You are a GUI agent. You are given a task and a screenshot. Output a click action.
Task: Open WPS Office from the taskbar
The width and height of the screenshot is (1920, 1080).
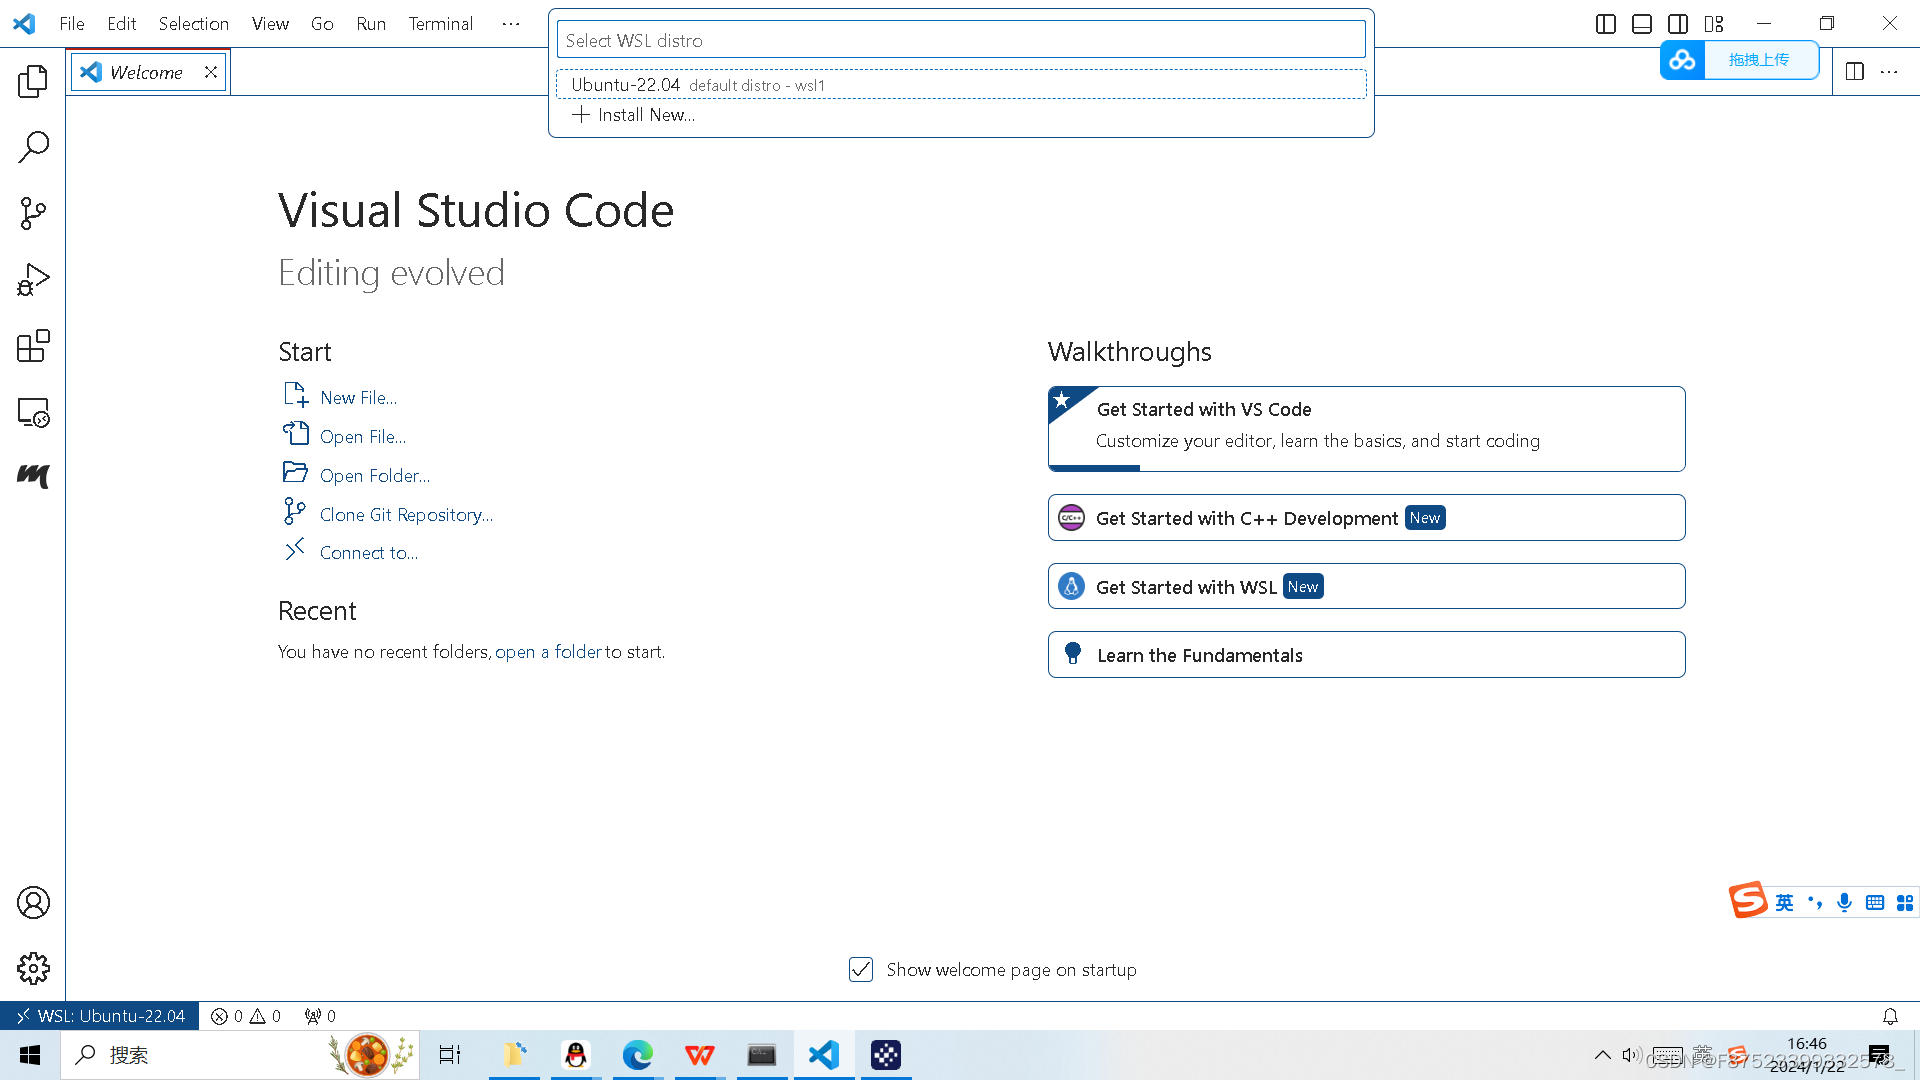pos(700,1055)
